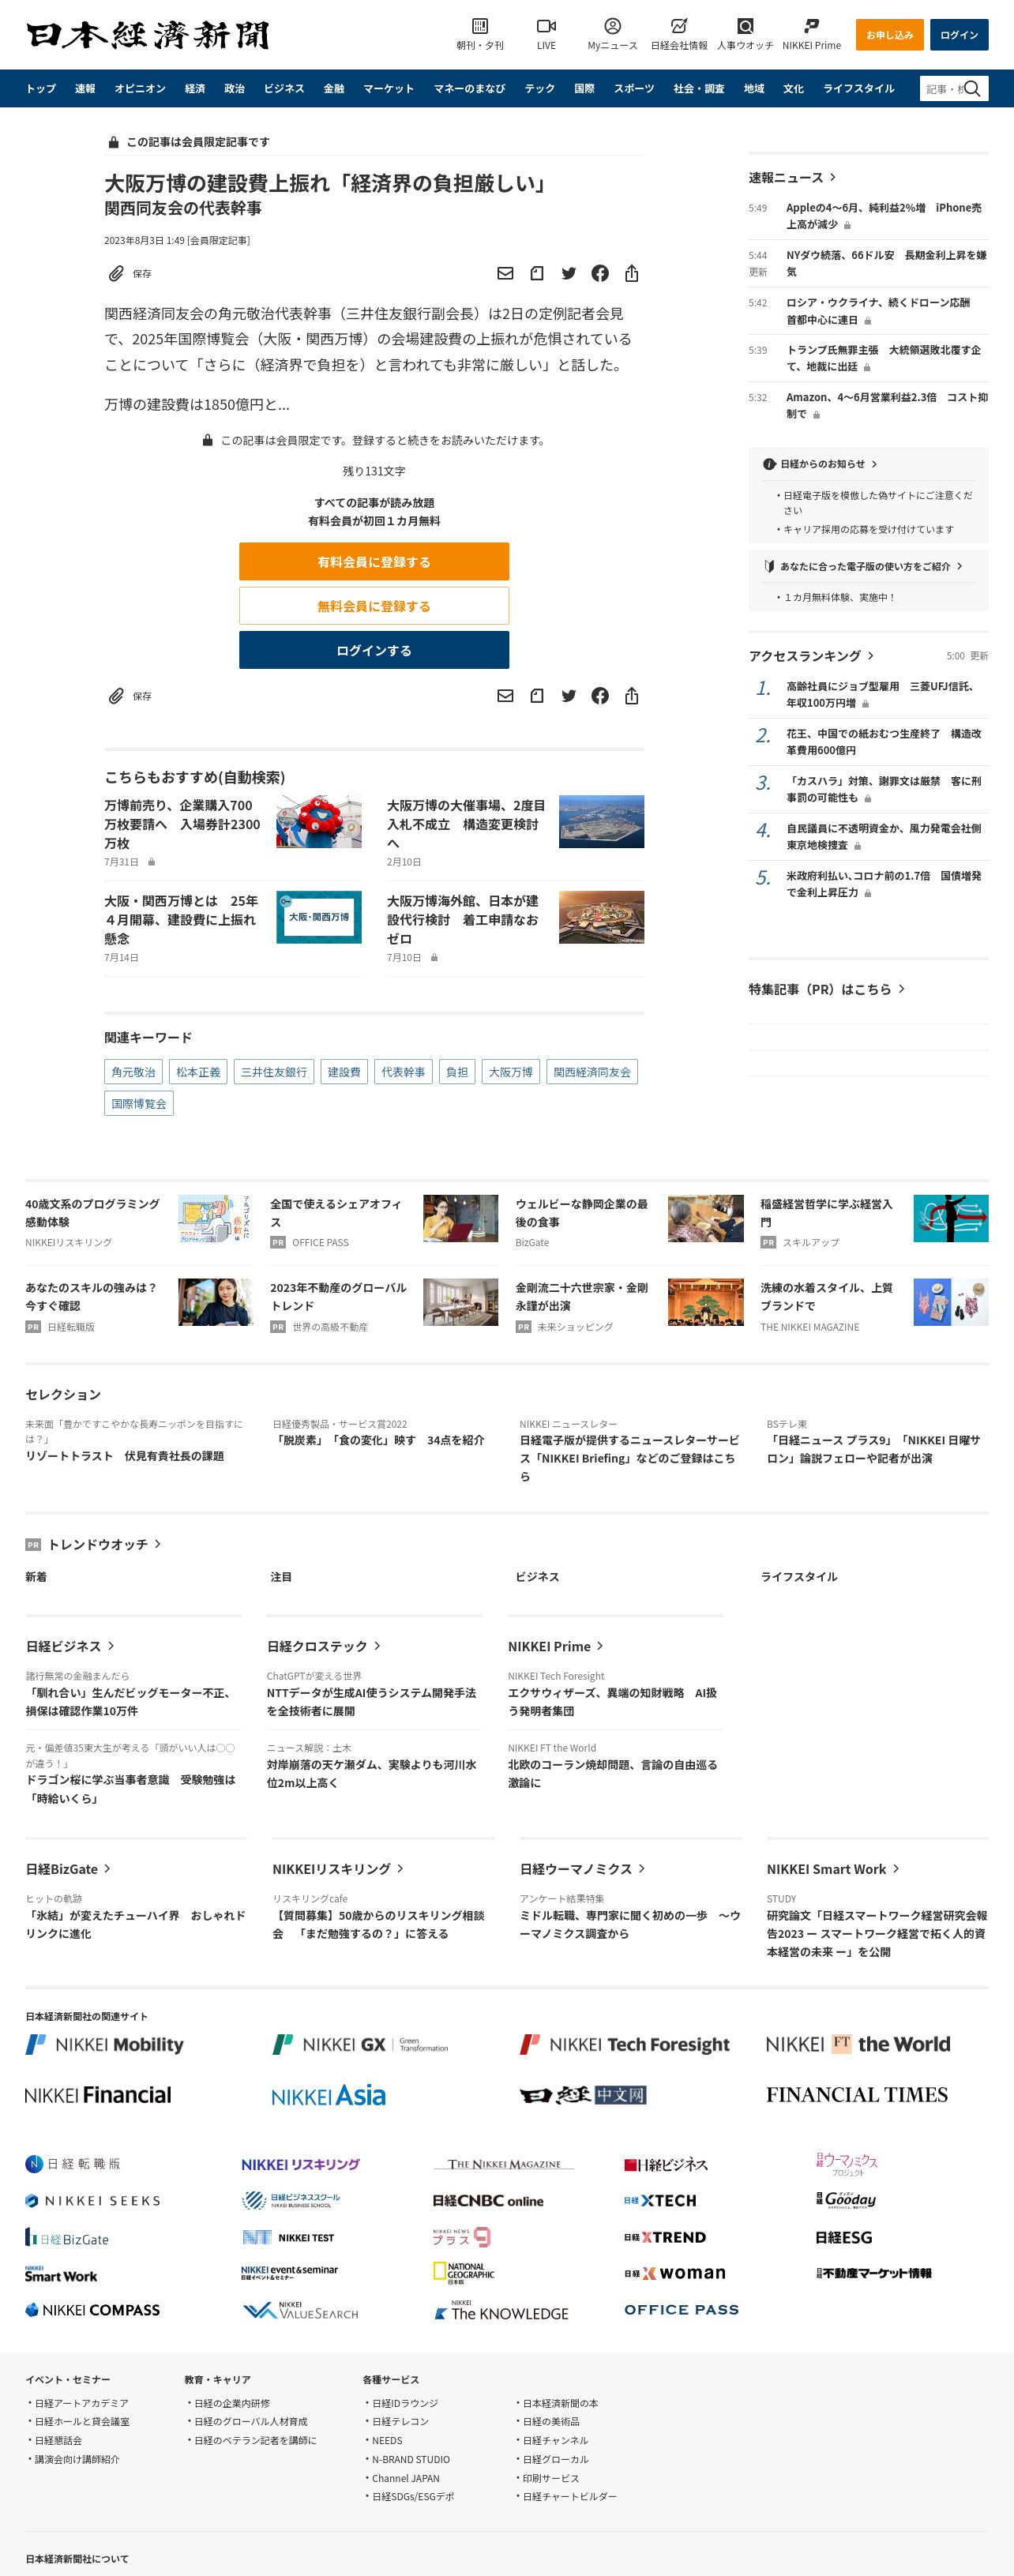The height and width of the screenshot is (2576, 1014).
Task: Open トレンドウオッチ section chevron
Action: [x=158, y=1544]
